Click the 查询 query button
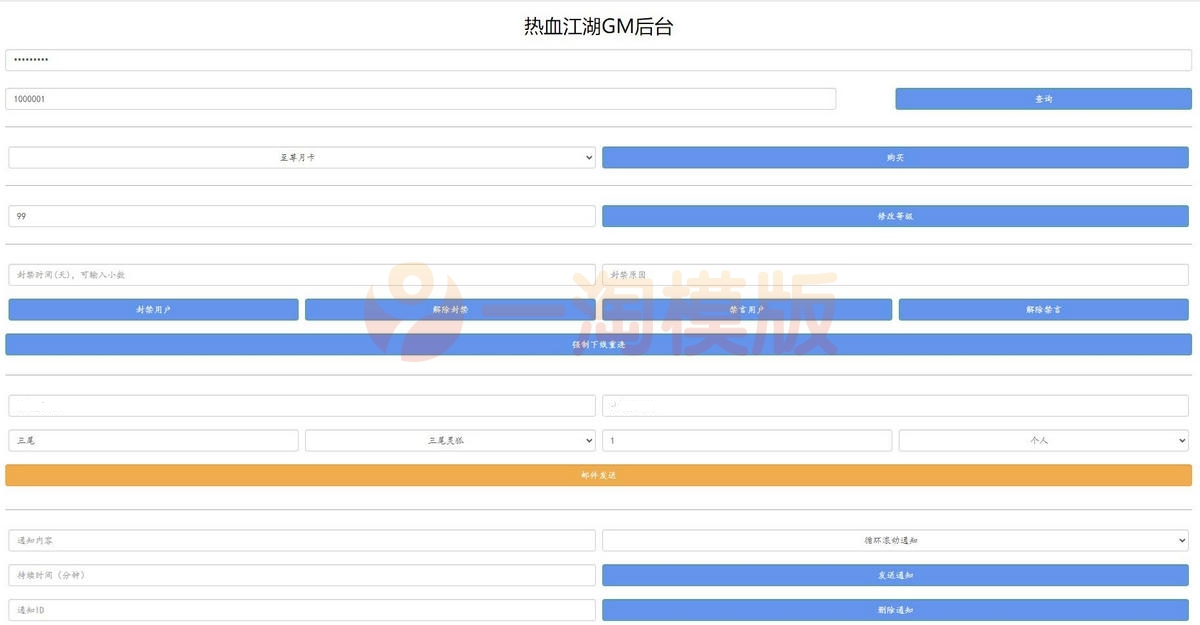This screenshot has width=1200, height=625. point(1042,98)
